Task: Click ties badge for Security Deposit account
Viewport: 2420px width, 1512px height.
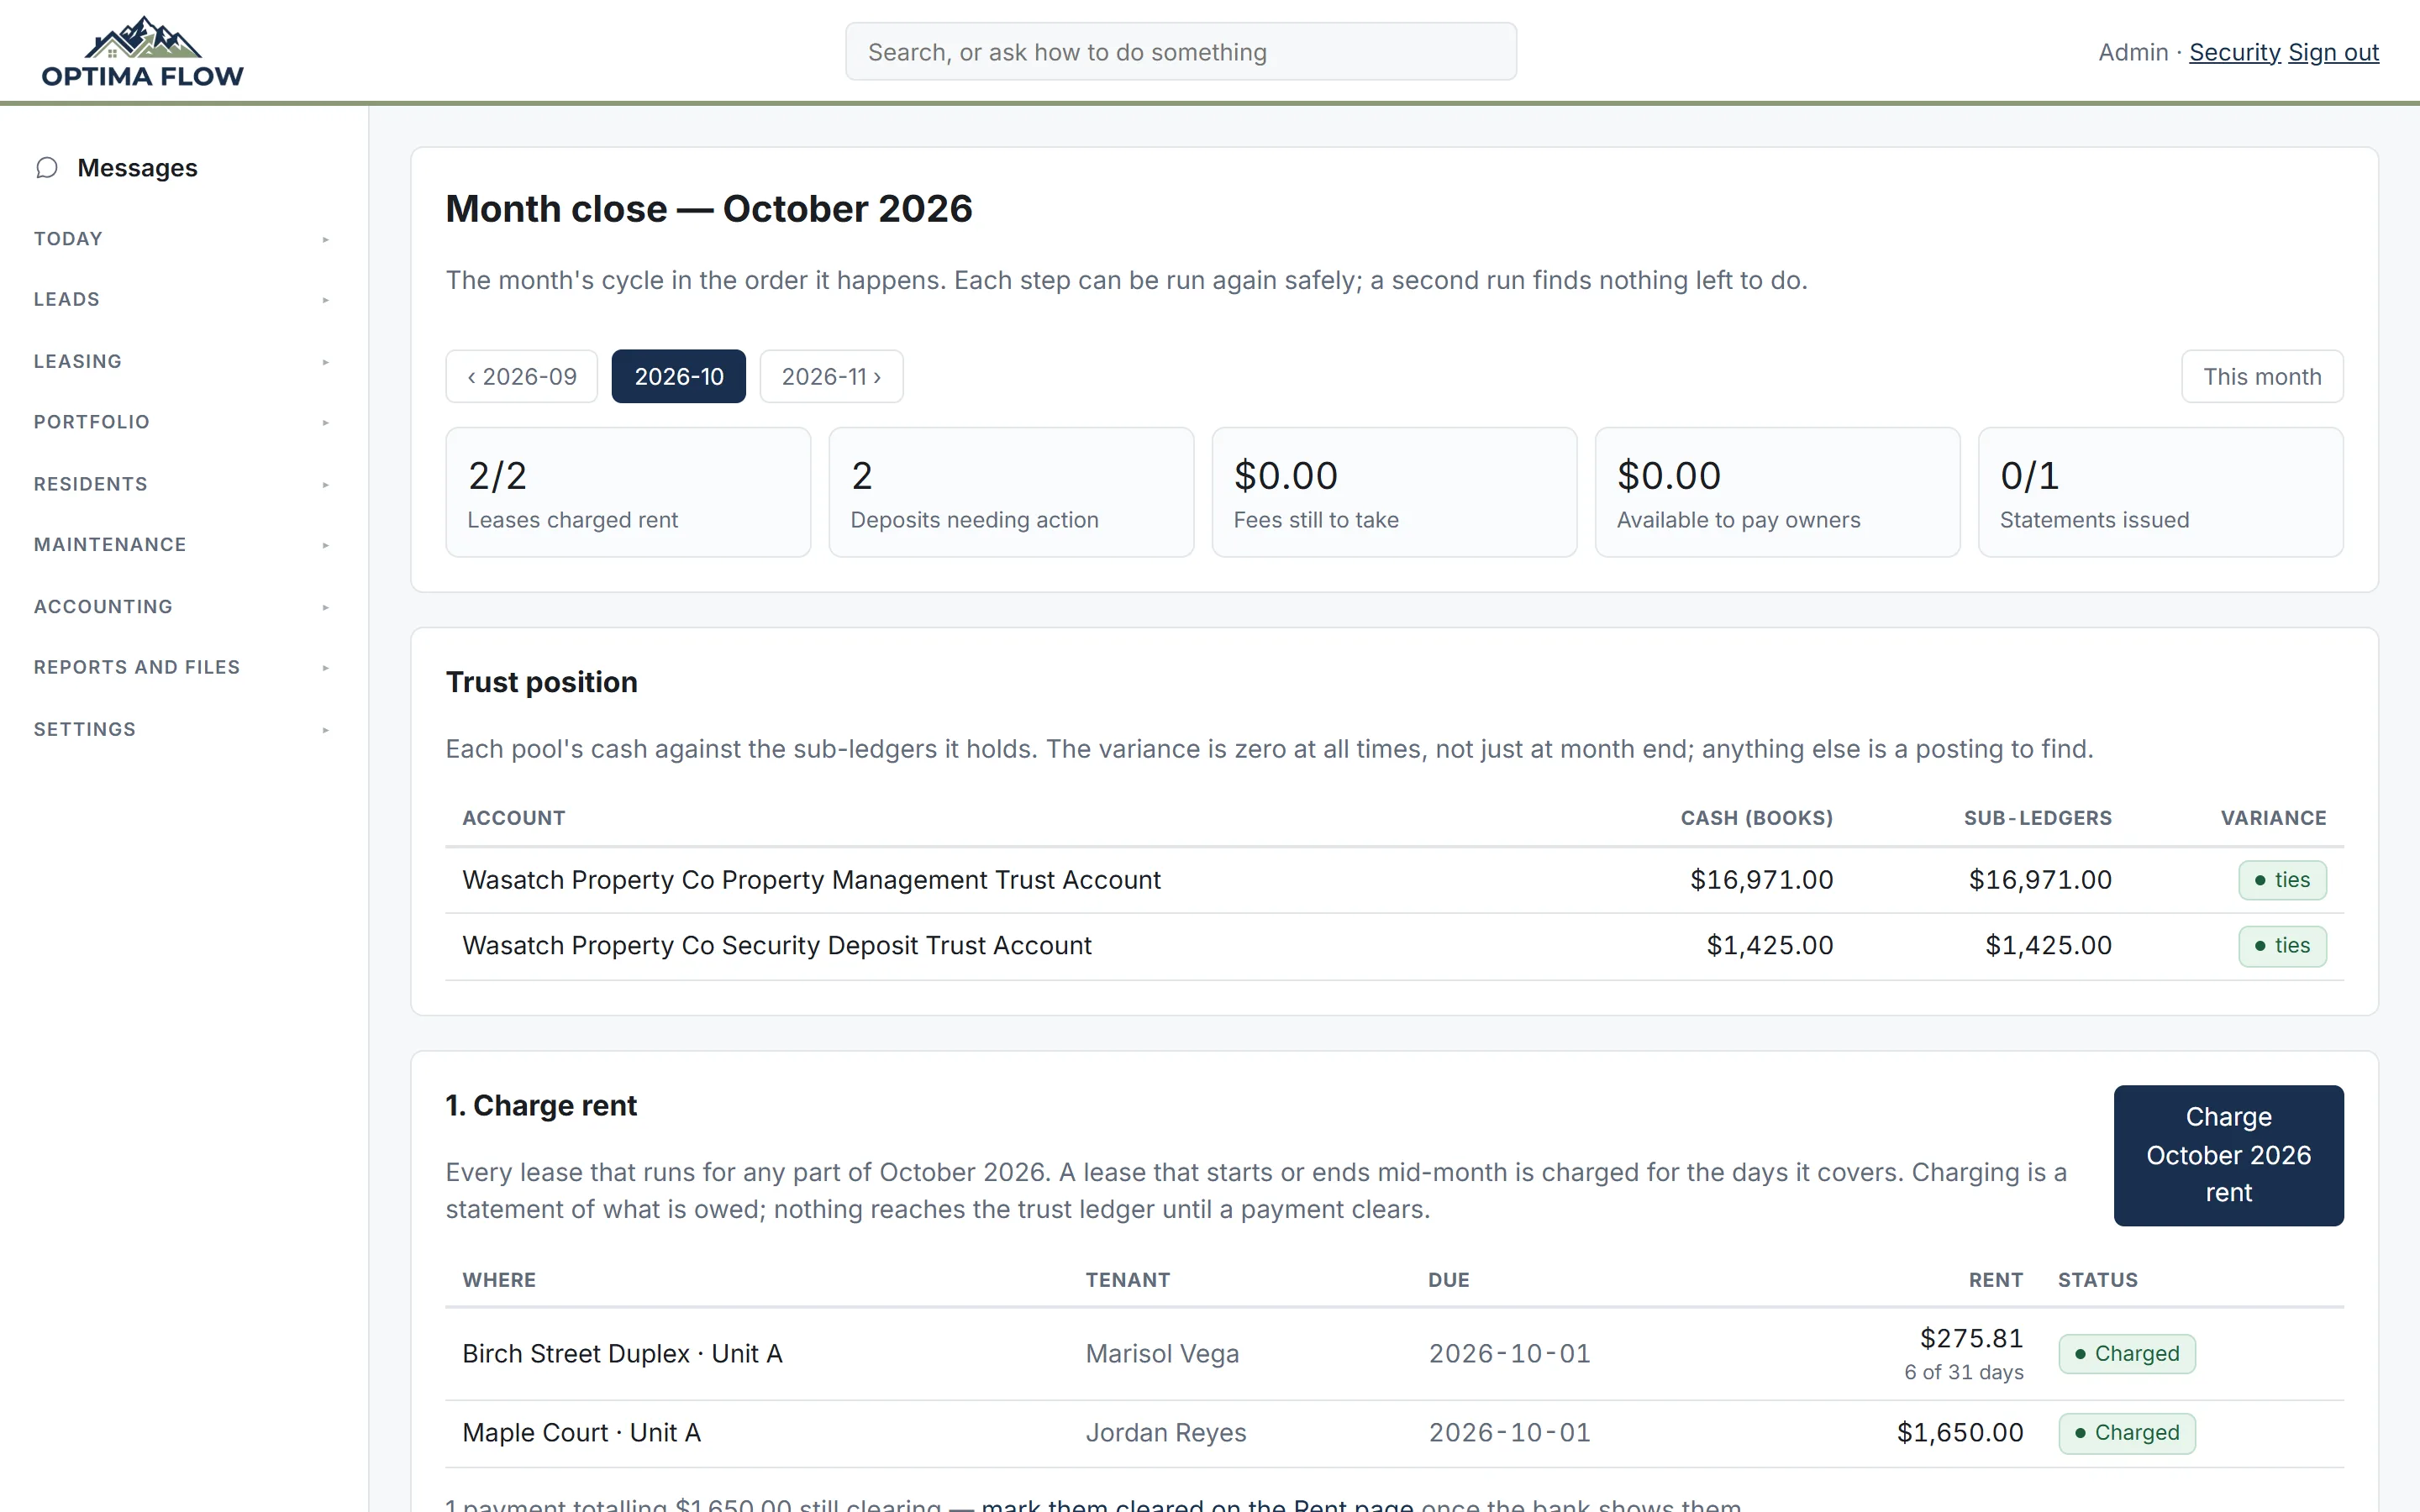Action: tap(2282, 946)
